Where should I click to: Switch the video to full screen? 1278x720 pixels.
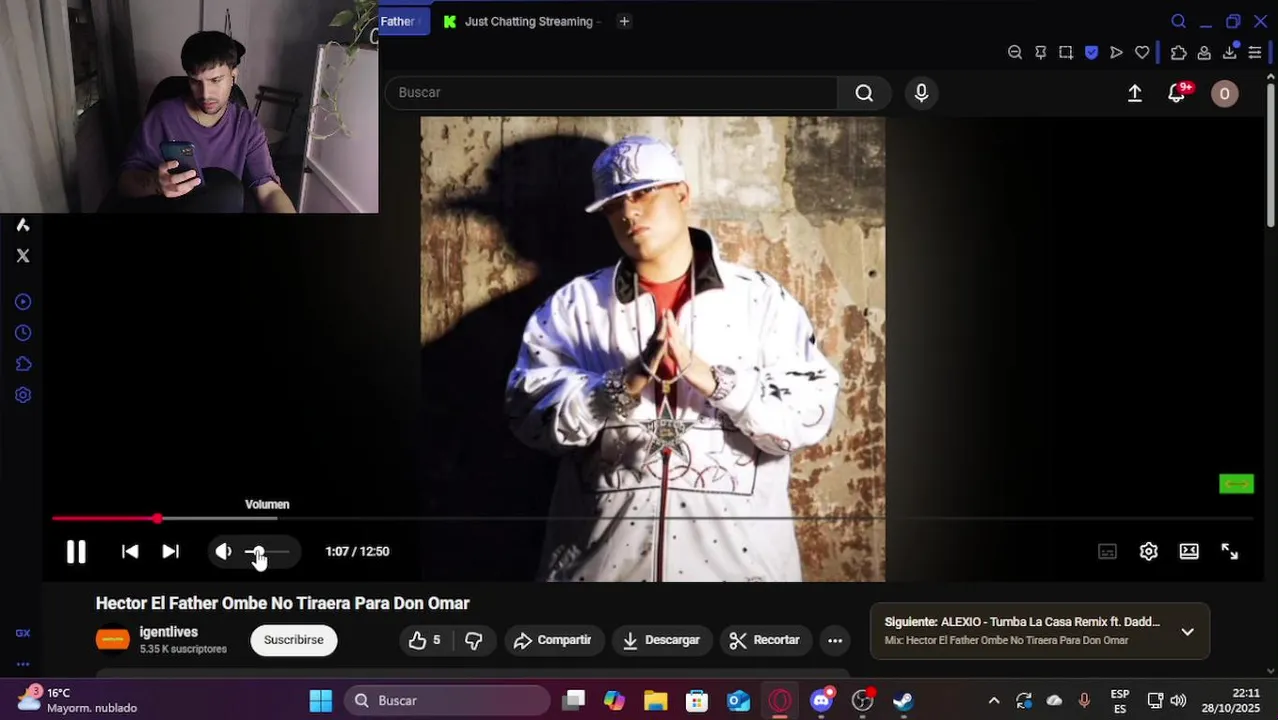[x=1230, y=551]
